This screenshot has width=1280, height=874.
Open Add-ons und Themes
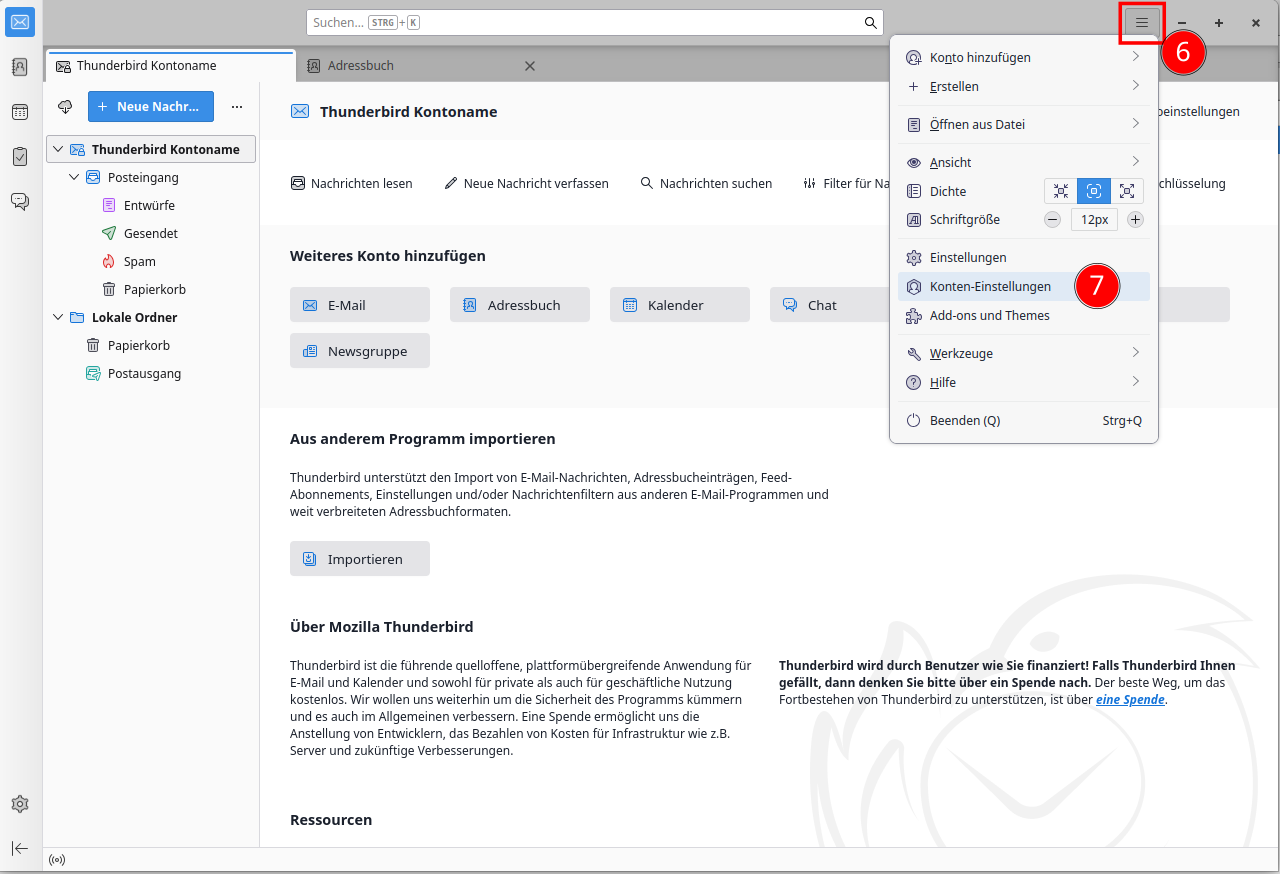1024,315
